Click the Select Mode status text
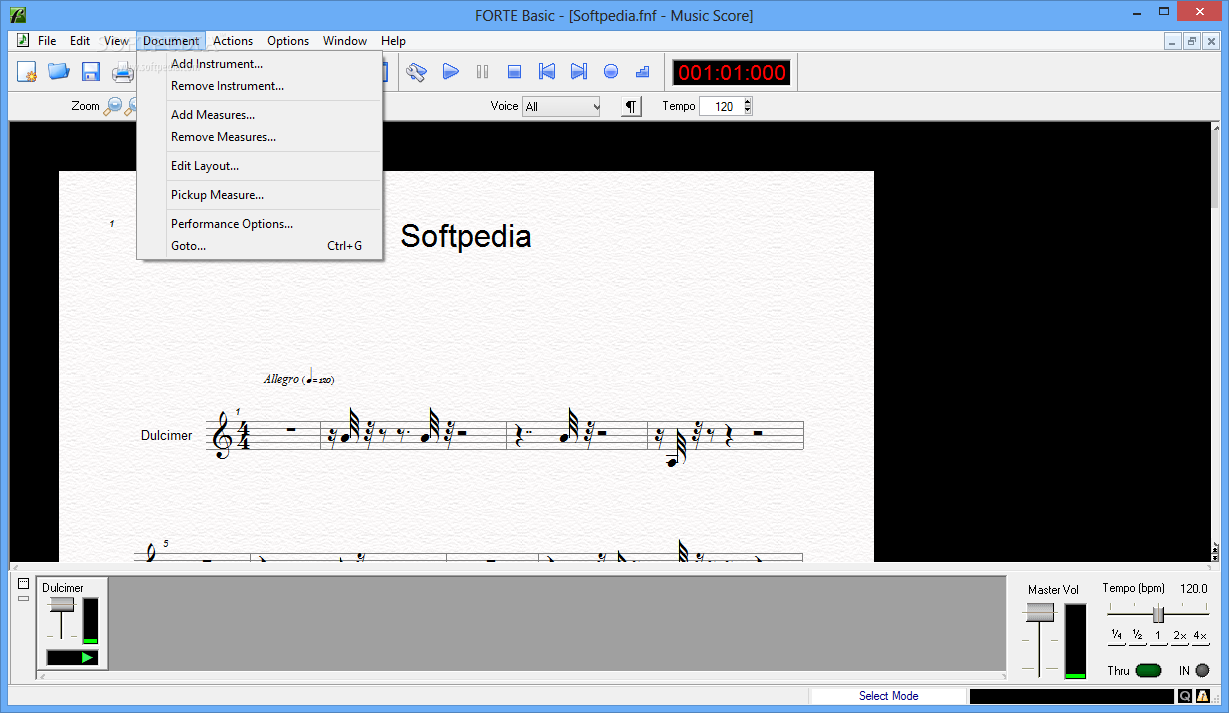 tap(888, 696)
